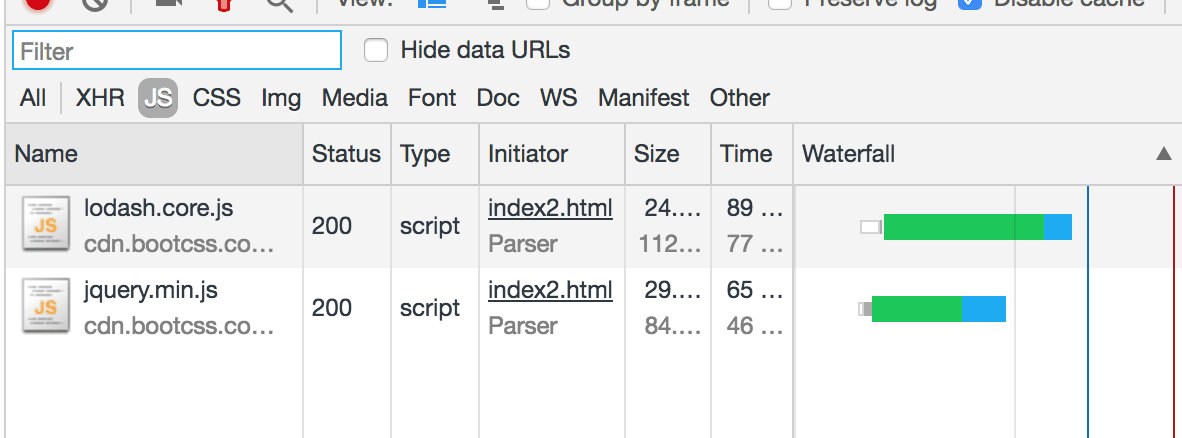Click the lodash.core.js waterfall timing bar
Image resolution: width=1182 pixels, height=438 pixels.
click(965, 227)
